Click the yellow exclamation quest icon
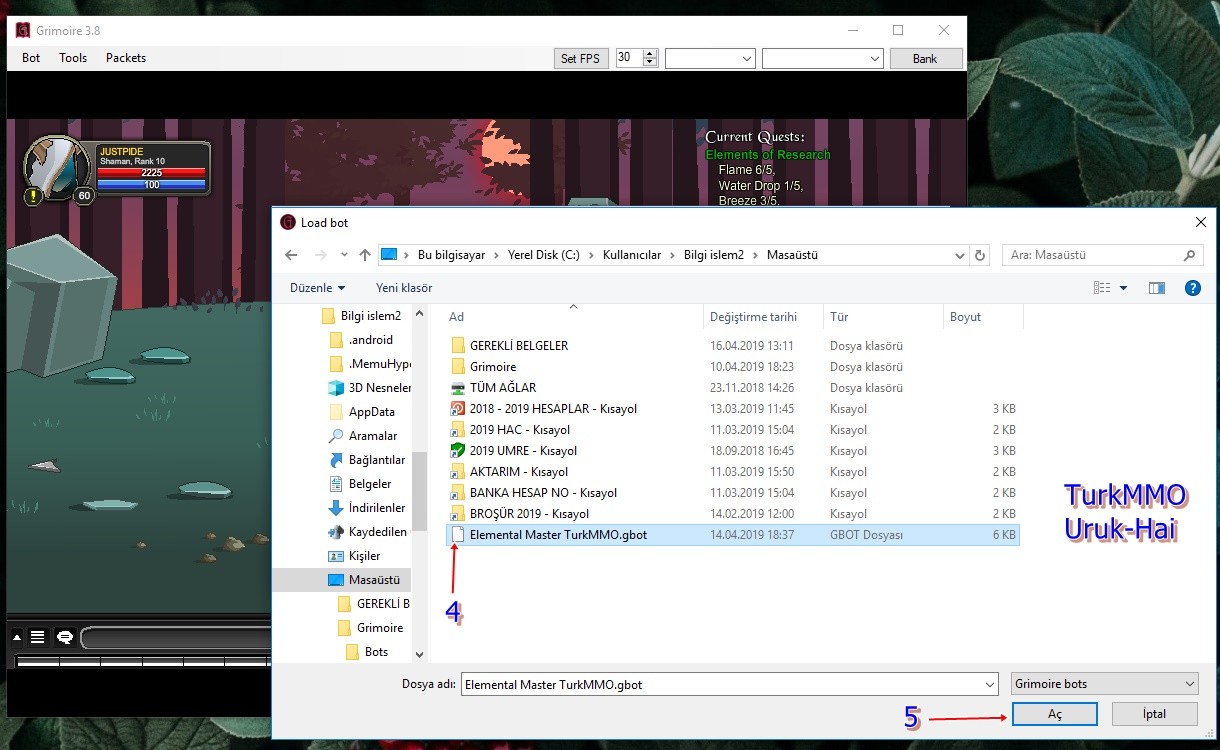Viewport: 1220px width, 750px height. (33, 195)
